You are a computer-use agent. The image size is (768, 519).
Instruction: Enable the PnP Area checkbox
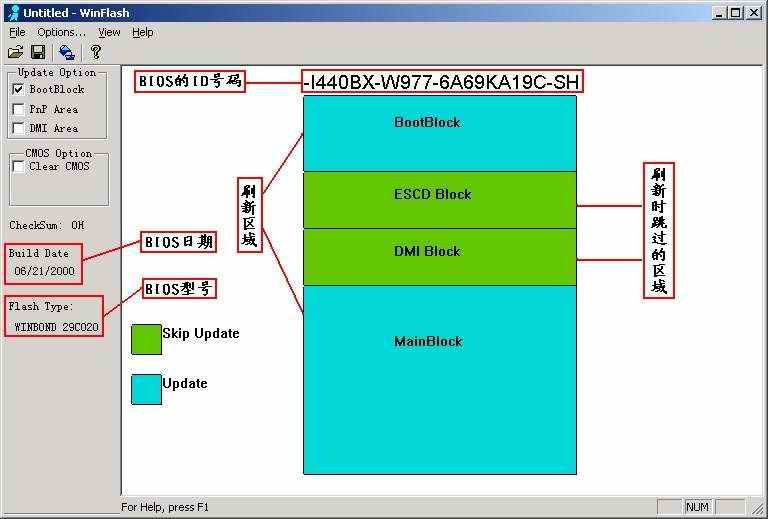coord(18,109)
